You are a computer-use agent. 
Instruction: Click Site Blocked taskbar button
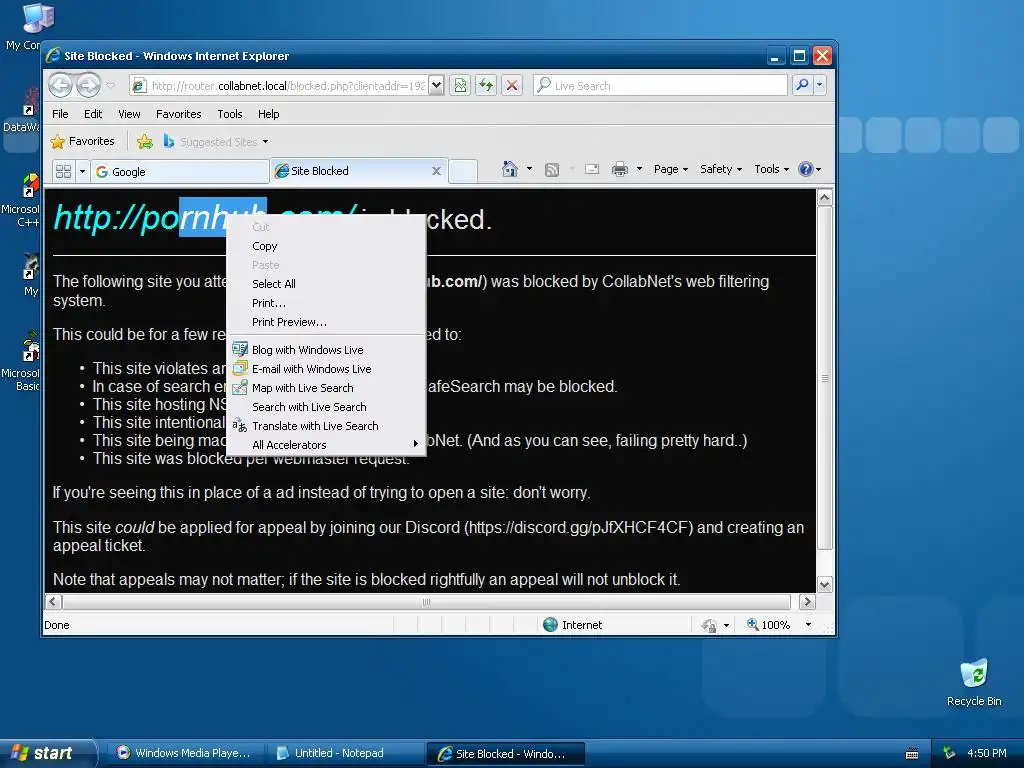(x=505, y=754)
